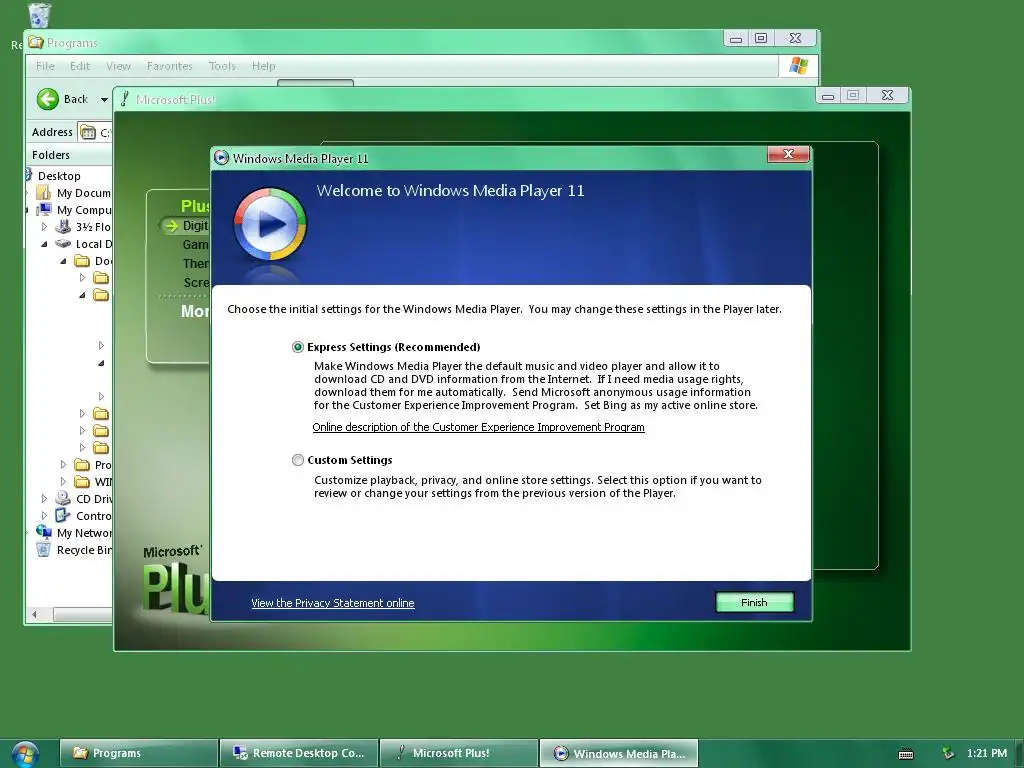Select Themes item in Microsoft Plus! menu
The image size is (1024, 768).
(x=196, y=263)
